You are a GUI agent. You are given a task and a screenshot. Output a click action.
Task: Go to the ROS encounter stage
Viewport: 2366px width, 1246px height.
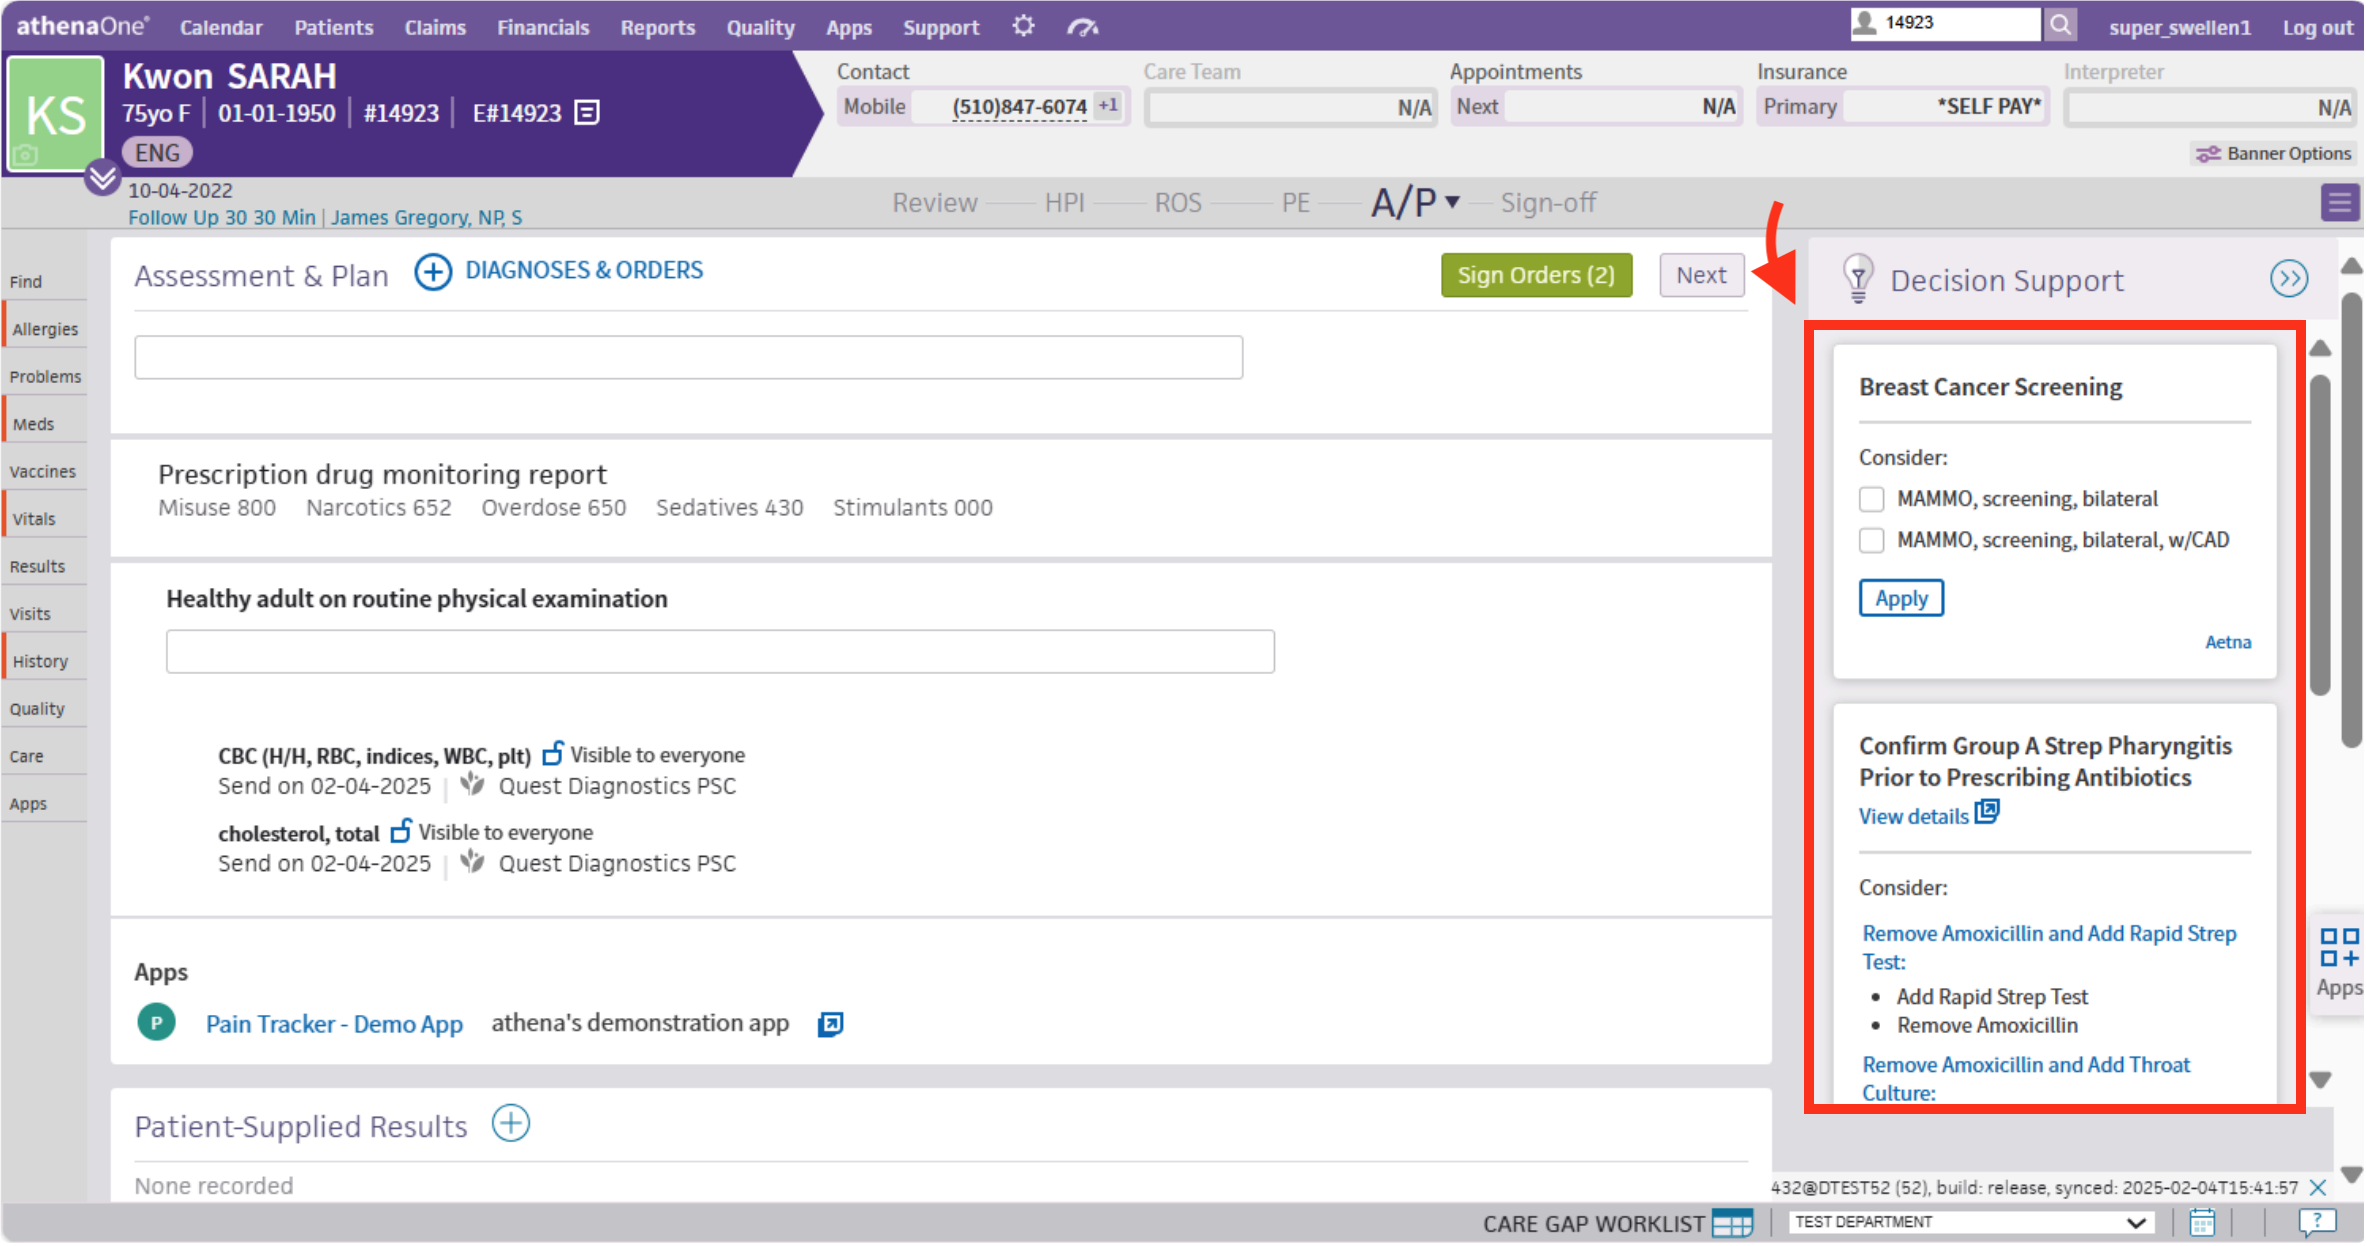click(x=1178, y=203)
